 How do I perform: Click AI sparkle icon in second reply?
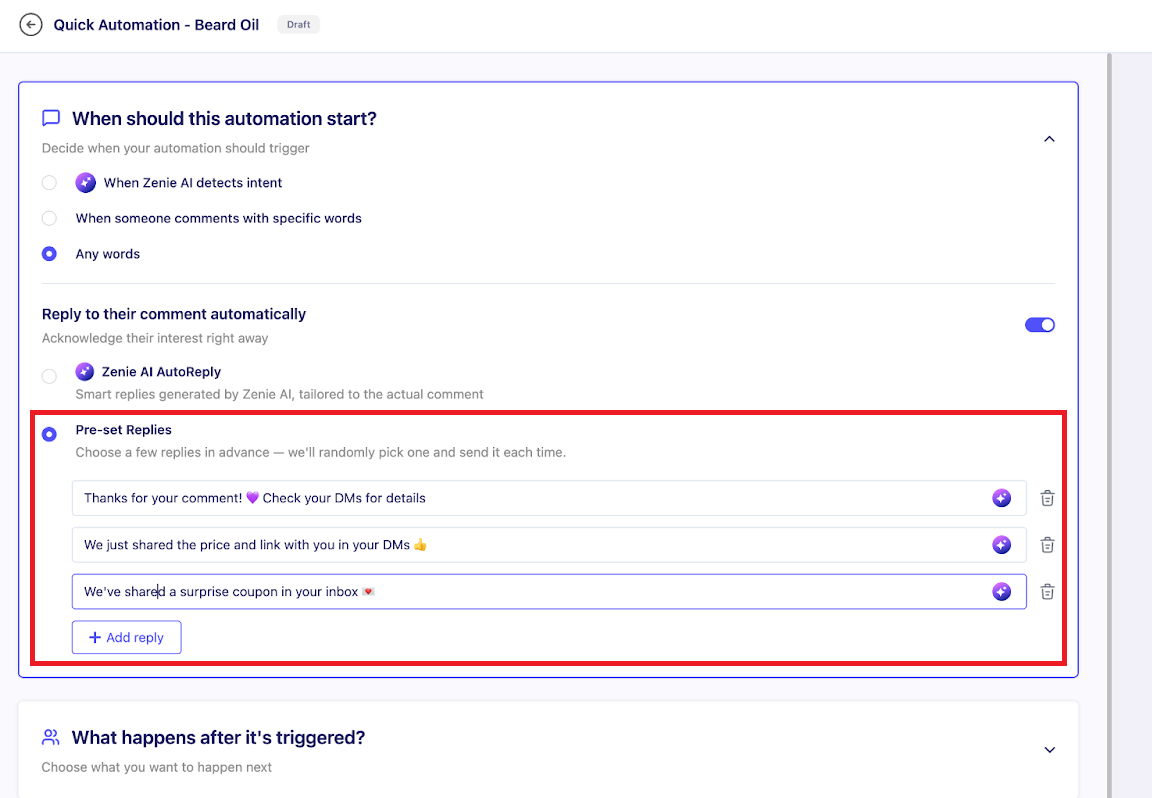click(1001, 545)
